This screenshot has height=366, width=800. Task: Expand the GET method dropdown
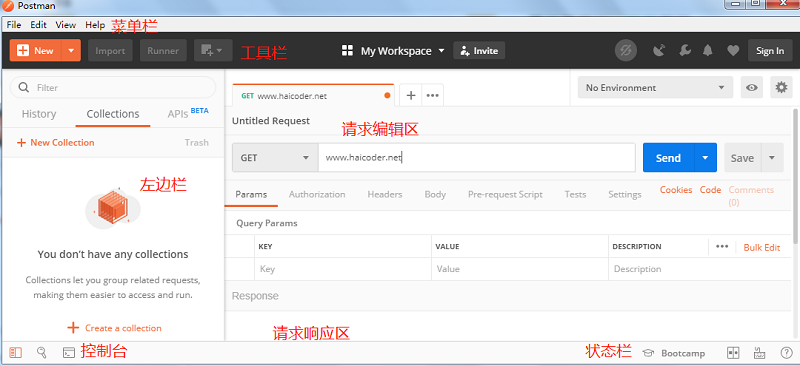(275, 158)
